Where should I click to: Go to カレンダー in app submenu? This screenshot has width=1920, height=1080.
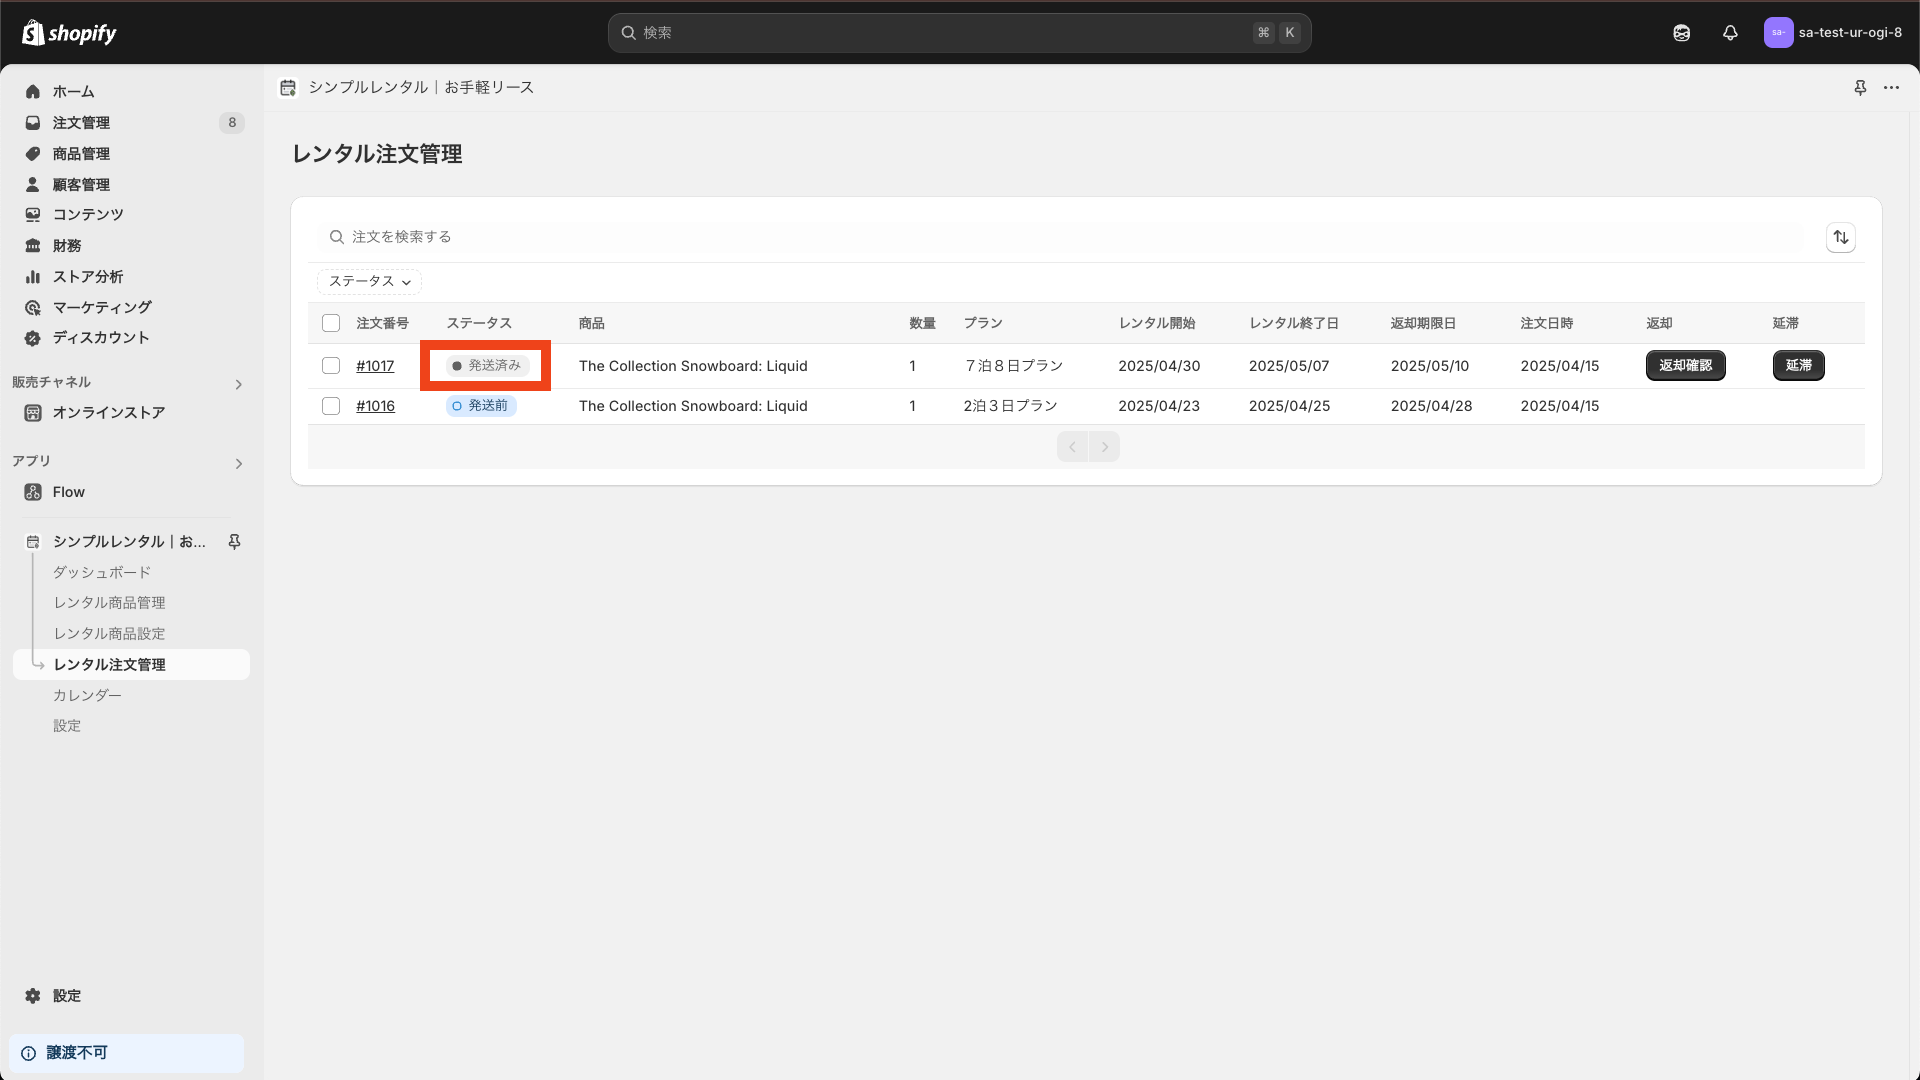pyautogui.click(x=87, y=695)
